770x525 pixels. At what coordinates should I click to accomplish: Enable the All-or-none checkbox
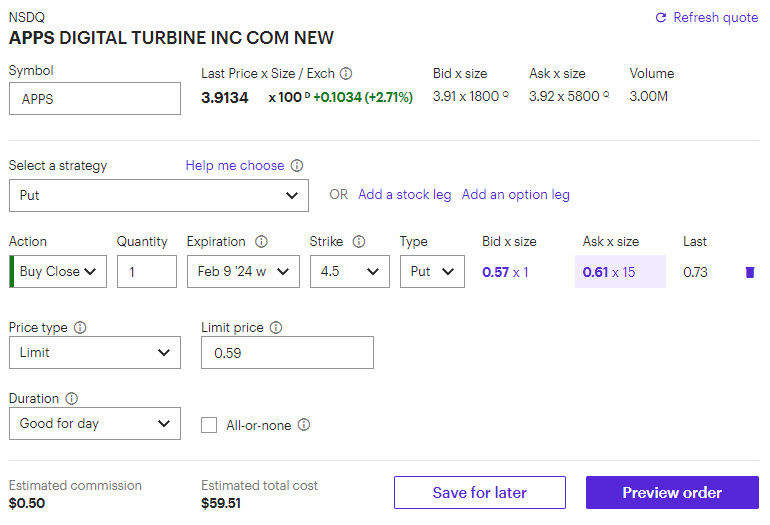pos(209,425)
